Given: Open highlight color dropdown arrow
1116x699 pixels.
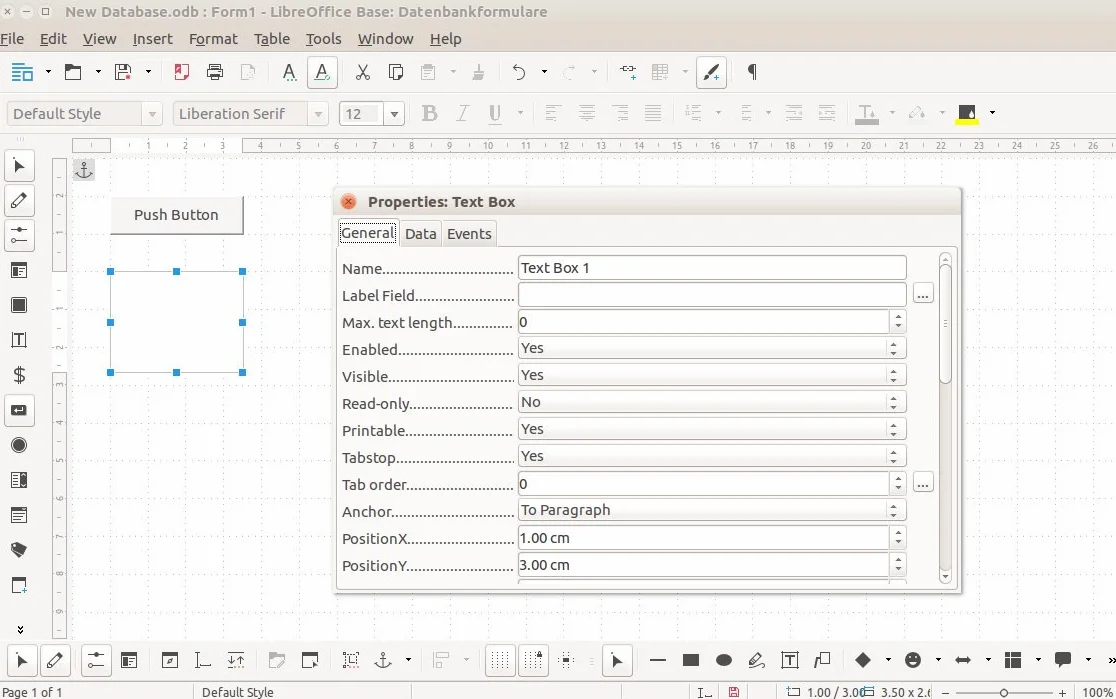Looking at the screenshot, I should [x=992, y=112].
